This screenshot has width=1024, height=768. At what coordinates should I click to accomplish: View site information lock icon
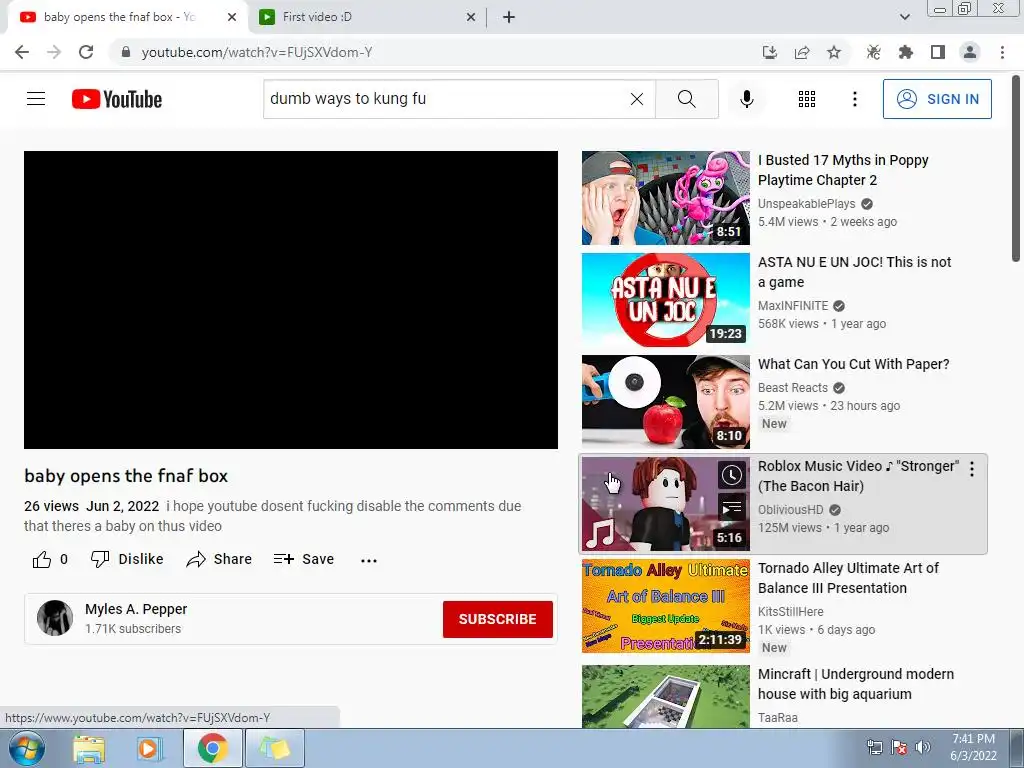click(x=126, y=52)
